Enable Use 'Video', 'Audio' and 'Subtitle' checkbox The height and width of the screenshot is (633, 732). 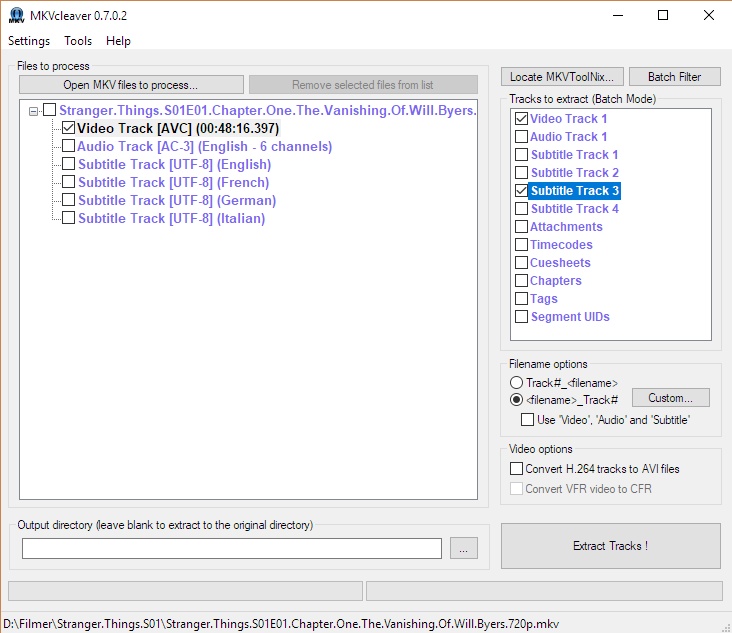point(527,420)
